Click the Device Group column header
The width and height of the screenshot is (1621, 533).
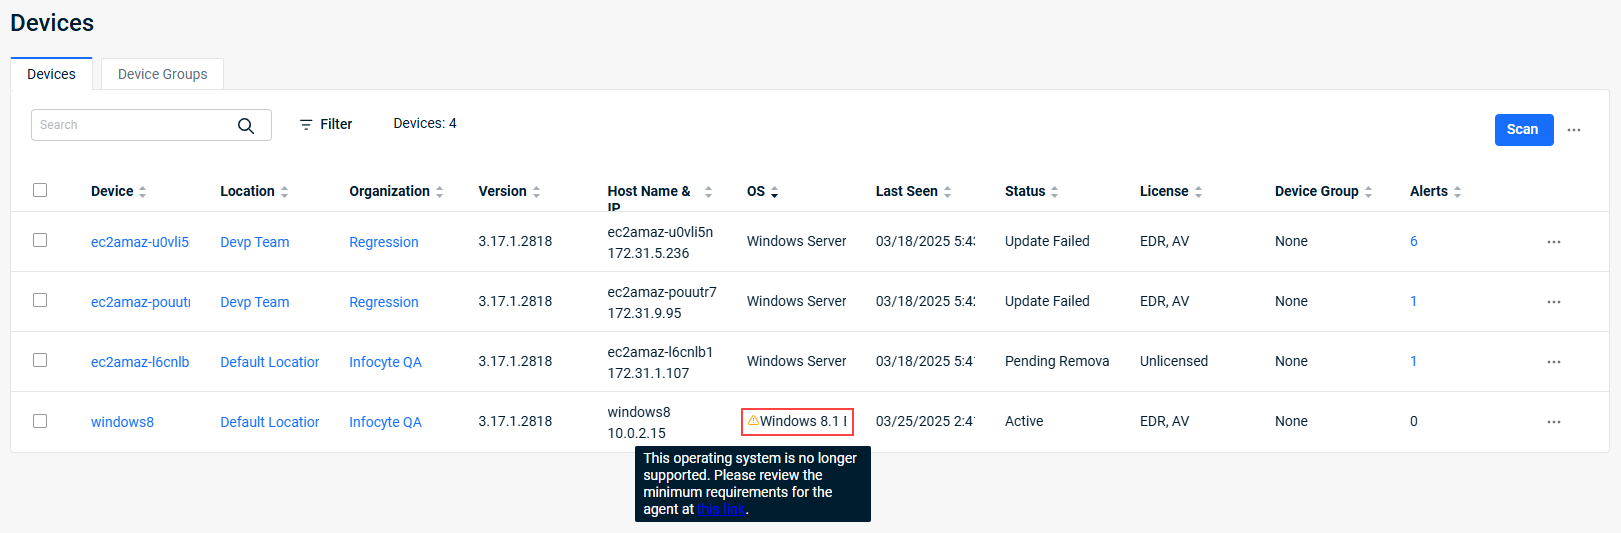tap(1316, 191)
